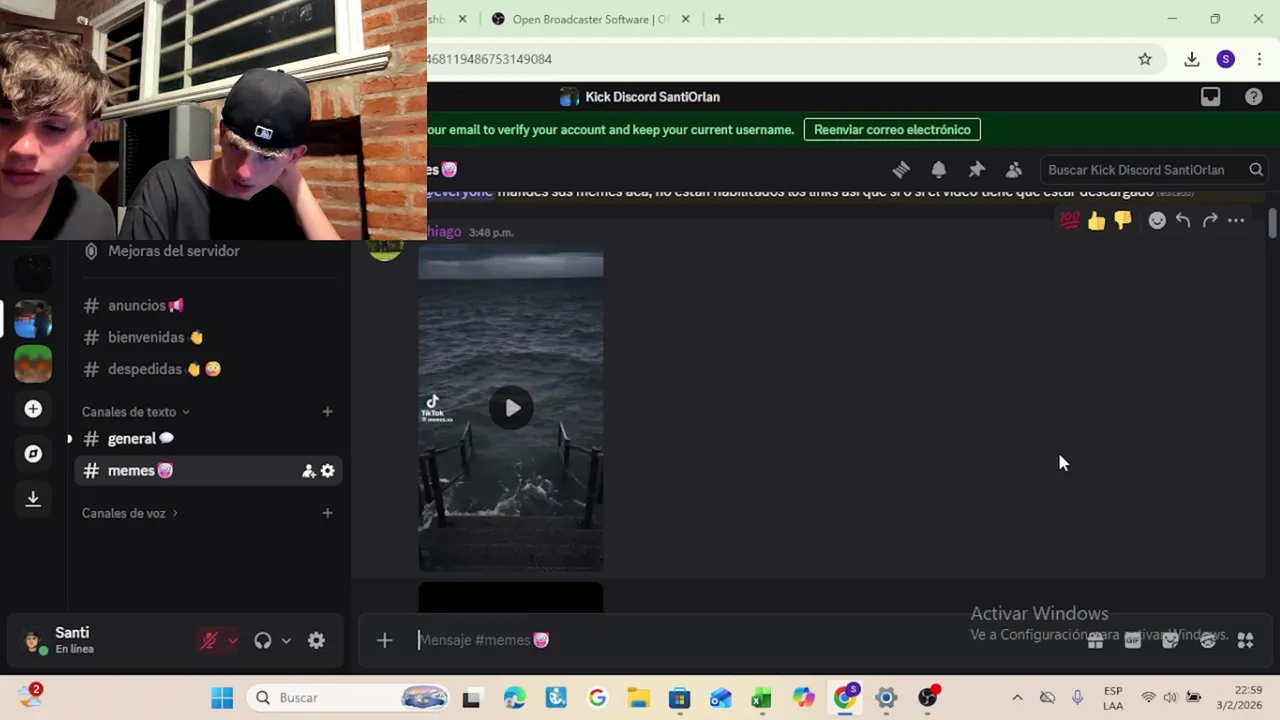Open the add reaction smiley picker
Image resolution: width=1280 pixels, height=720 pixels.
point(1157,221)
